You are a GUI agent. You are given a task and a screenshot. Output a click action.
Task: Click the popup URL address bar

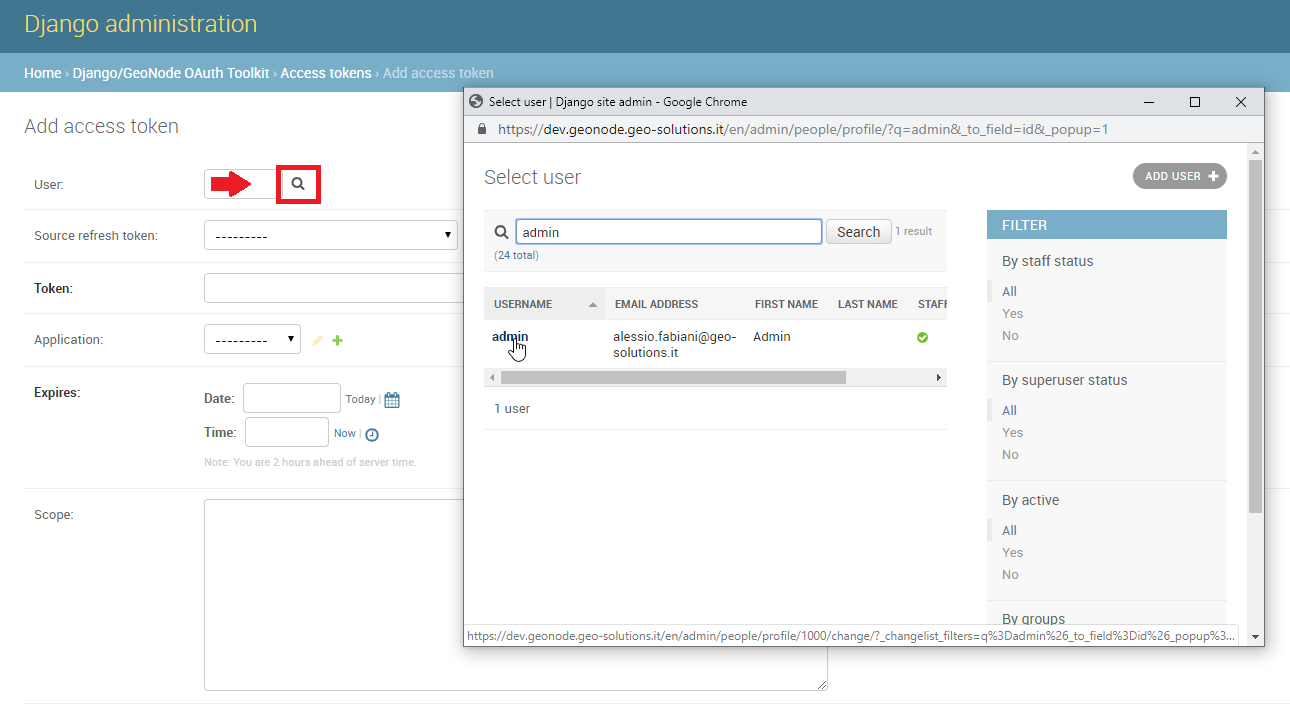pos(803,129)
